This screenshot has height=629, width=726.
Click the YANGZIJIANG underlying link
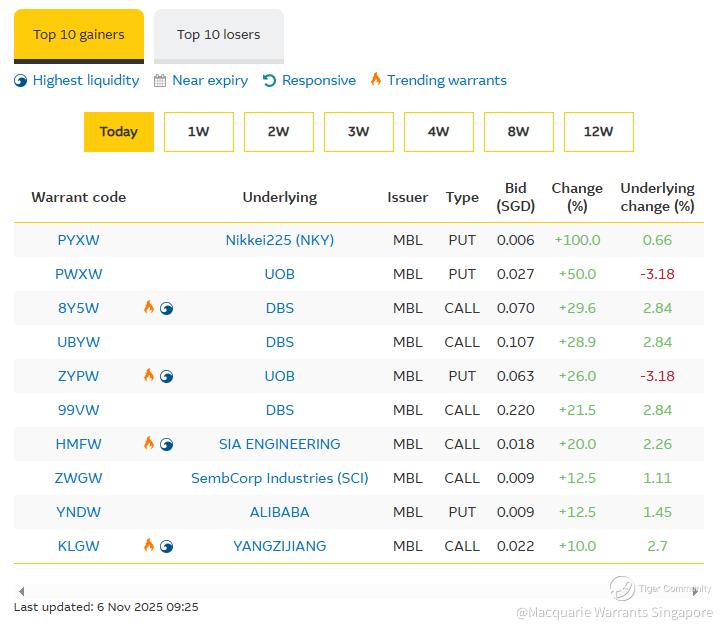coord(280,546)
